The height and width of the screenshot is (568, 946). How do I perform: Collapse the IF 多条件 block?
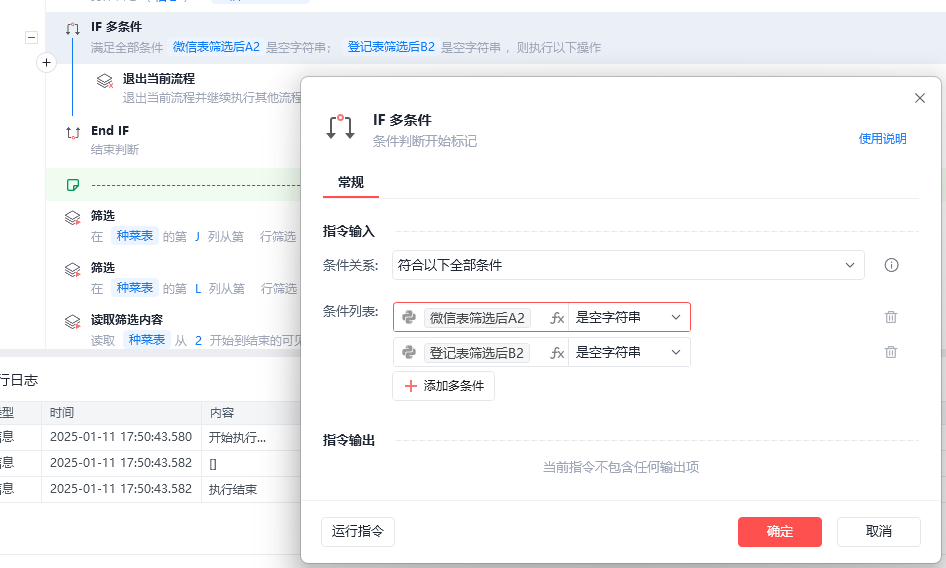31,37
